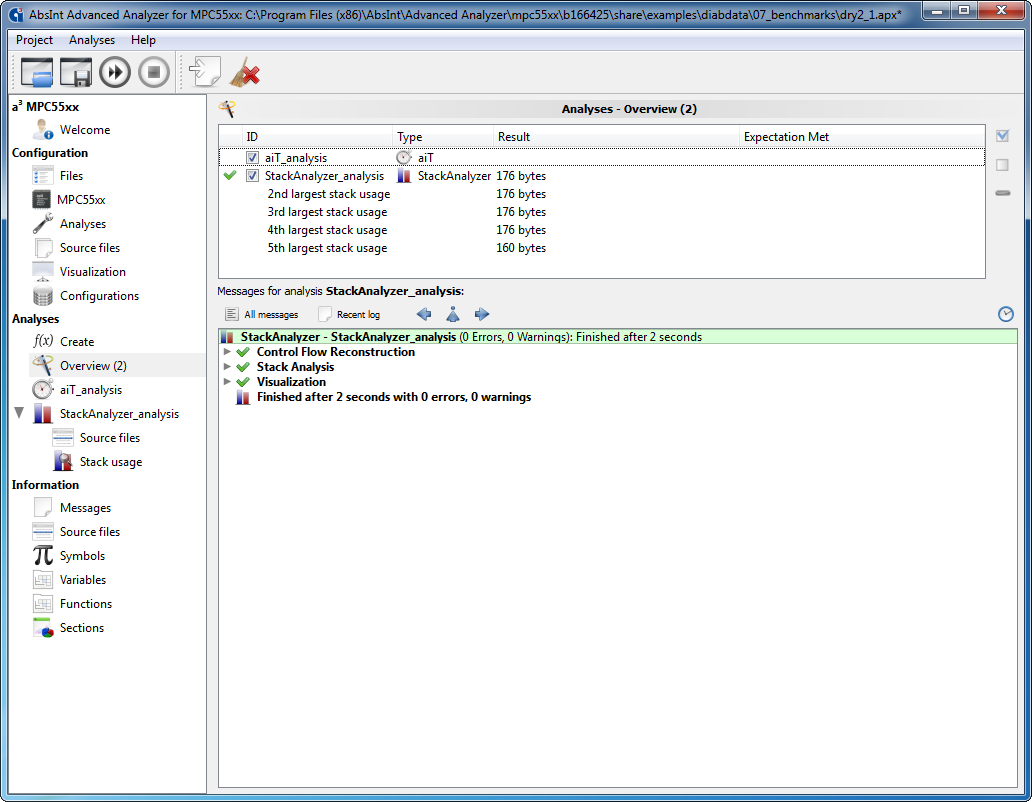Show Recent log
The image size is (1032, 802).
point(349,314)
